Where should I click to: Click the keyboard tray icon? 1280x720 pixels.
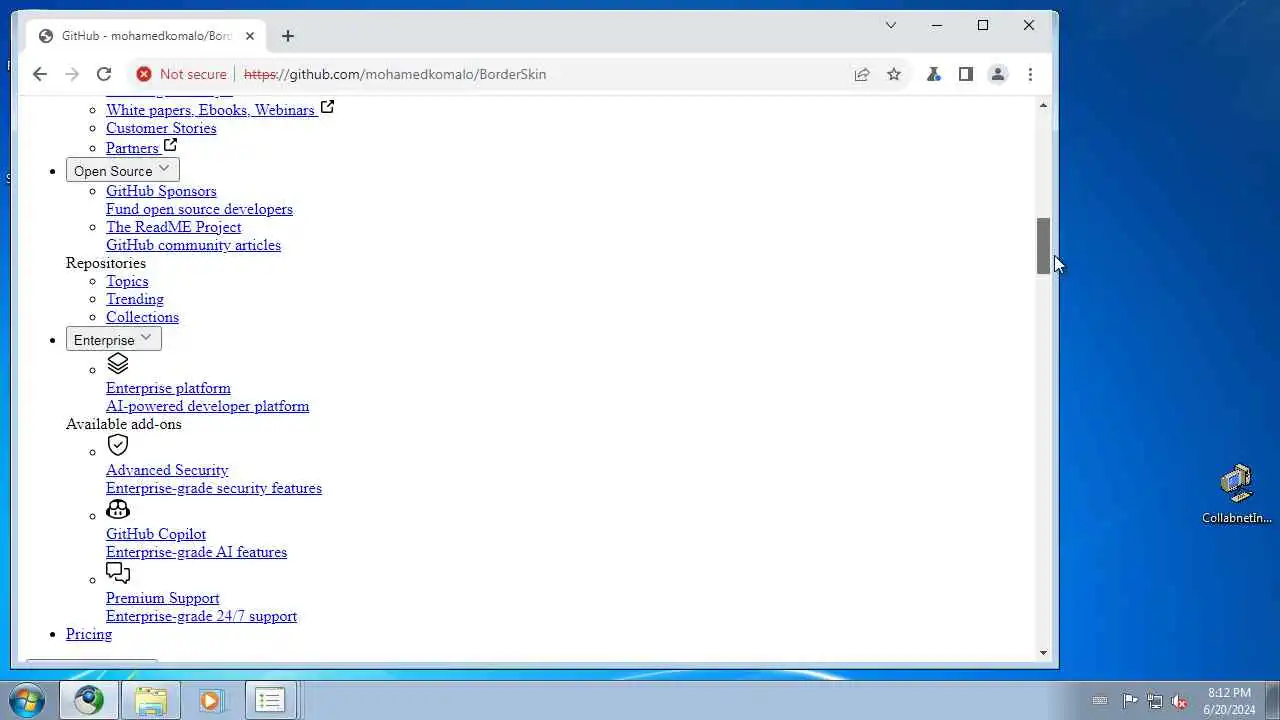1100,701
